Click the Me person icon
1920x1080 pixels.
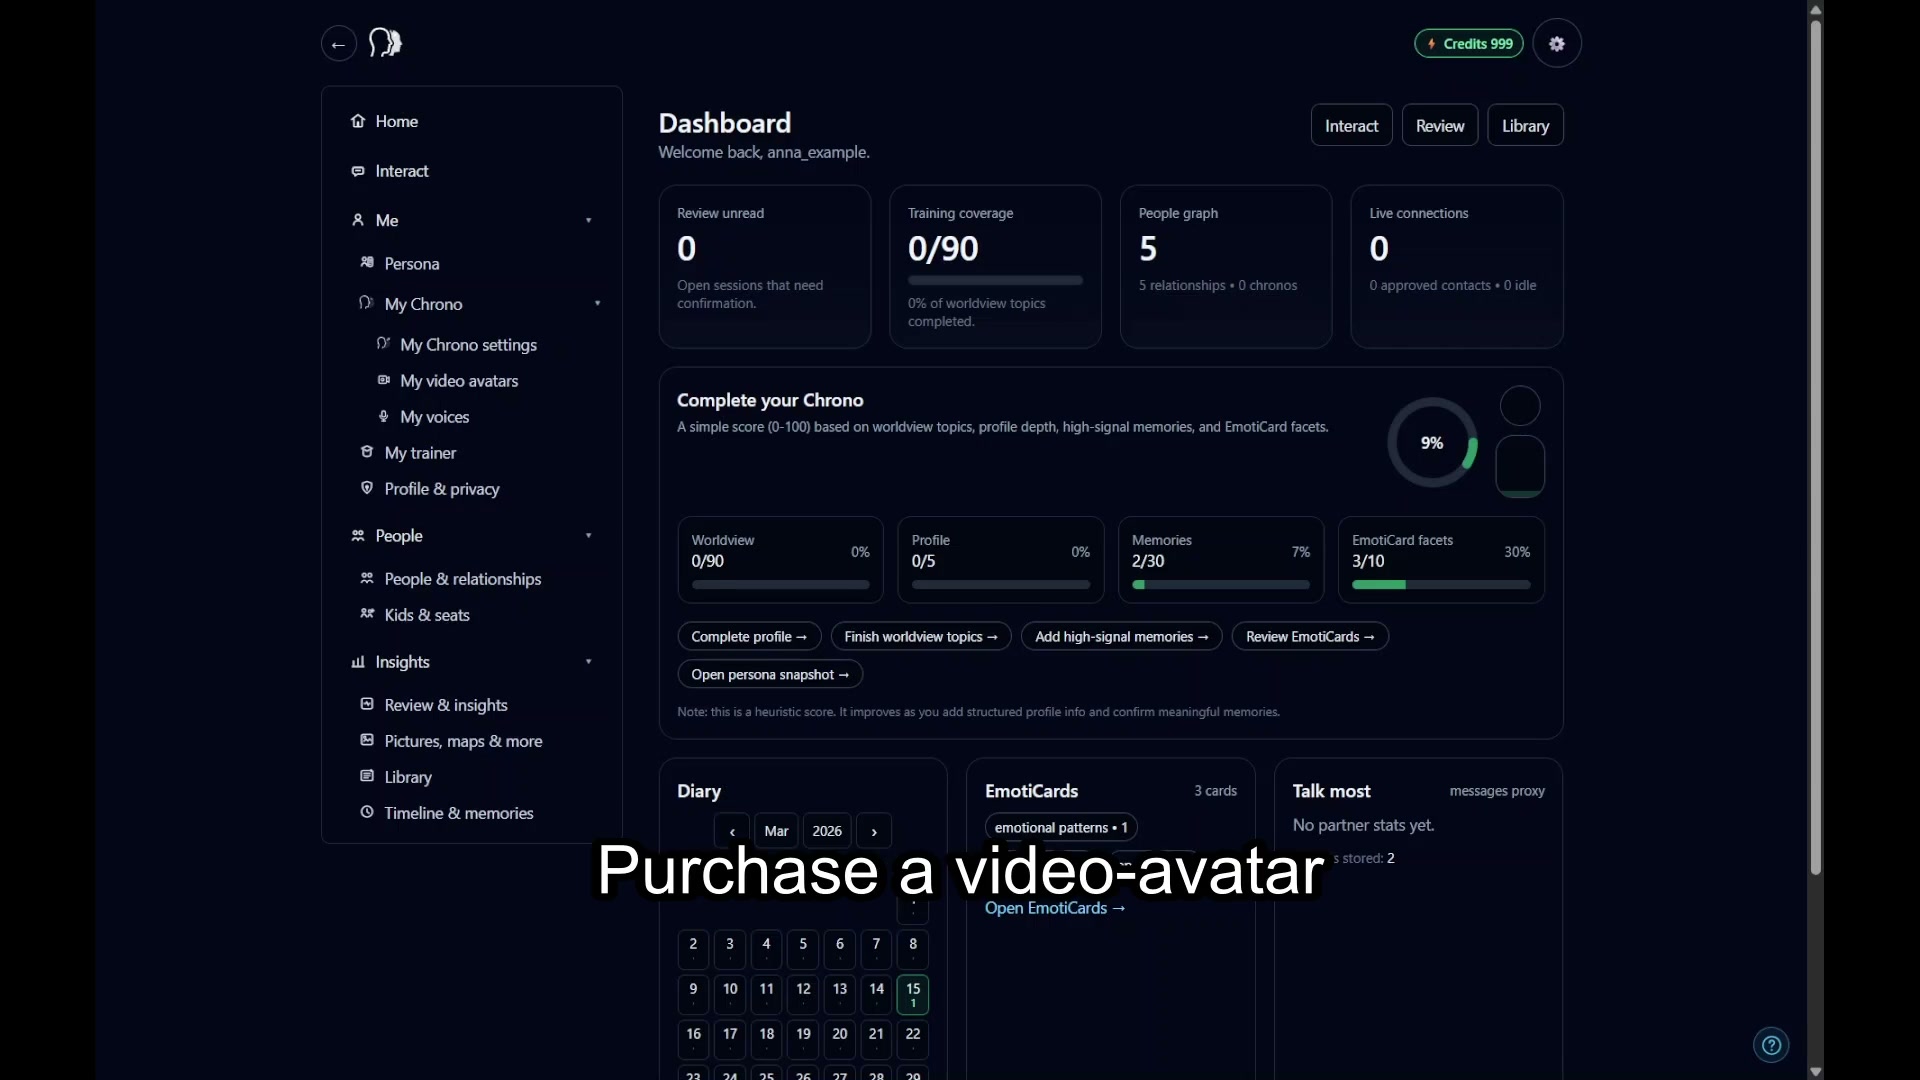click(x=358, y=220)
